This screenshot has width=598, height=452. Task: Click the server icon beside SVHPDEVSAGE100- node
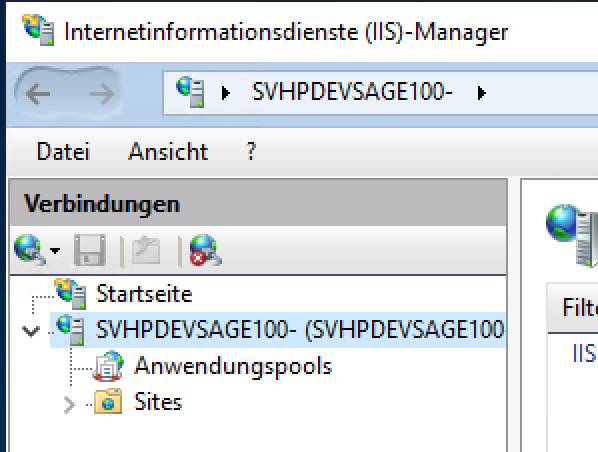pyautogui.click(x=71, y=330)
